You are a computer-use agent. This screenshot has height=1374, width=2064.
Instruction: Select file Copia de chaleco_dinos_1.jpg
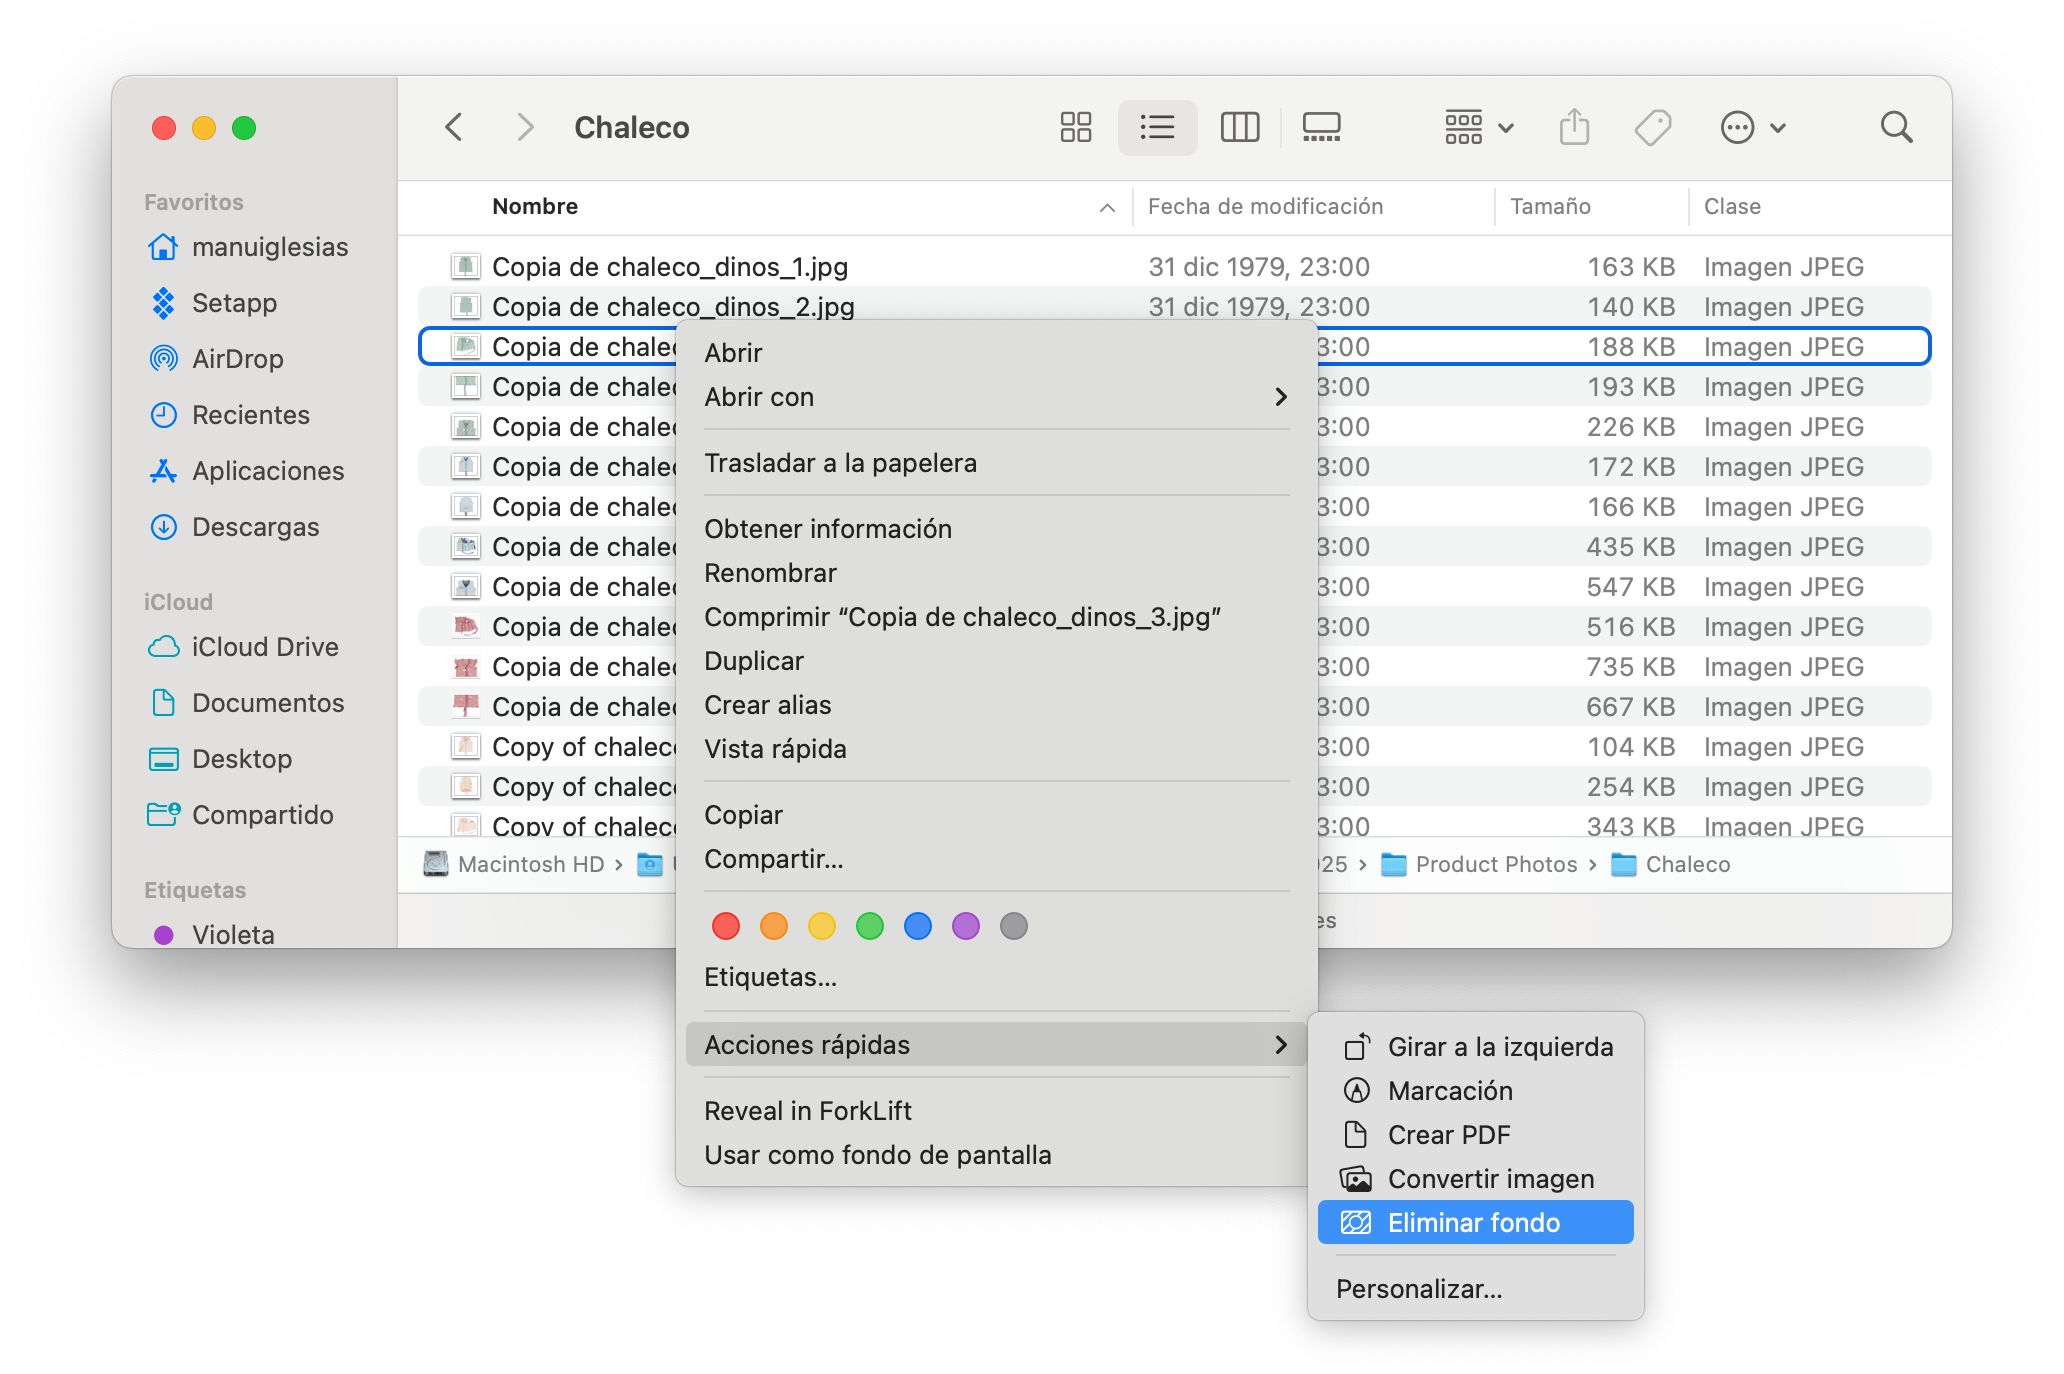(669, 267)
